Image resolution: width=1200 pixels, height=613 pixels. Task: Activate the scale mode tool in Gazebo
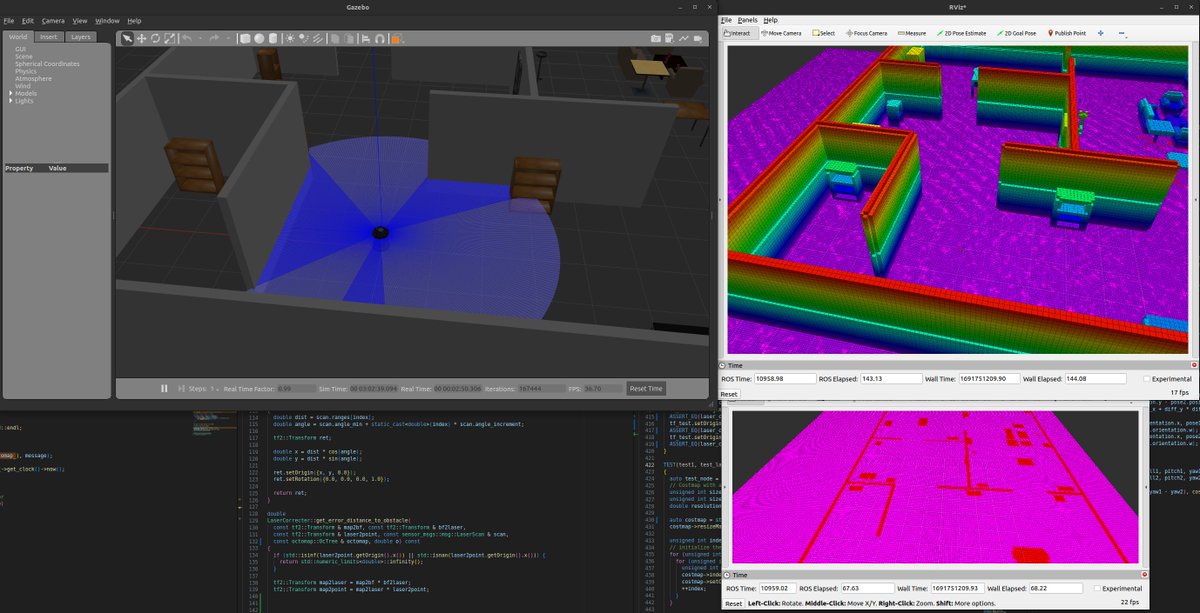pos(170,38)
